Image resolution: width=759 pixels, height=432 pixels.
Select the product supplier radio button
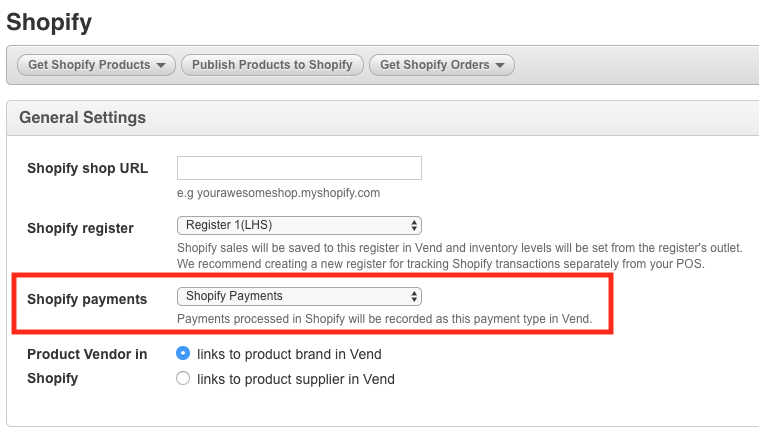coord(183,379)
